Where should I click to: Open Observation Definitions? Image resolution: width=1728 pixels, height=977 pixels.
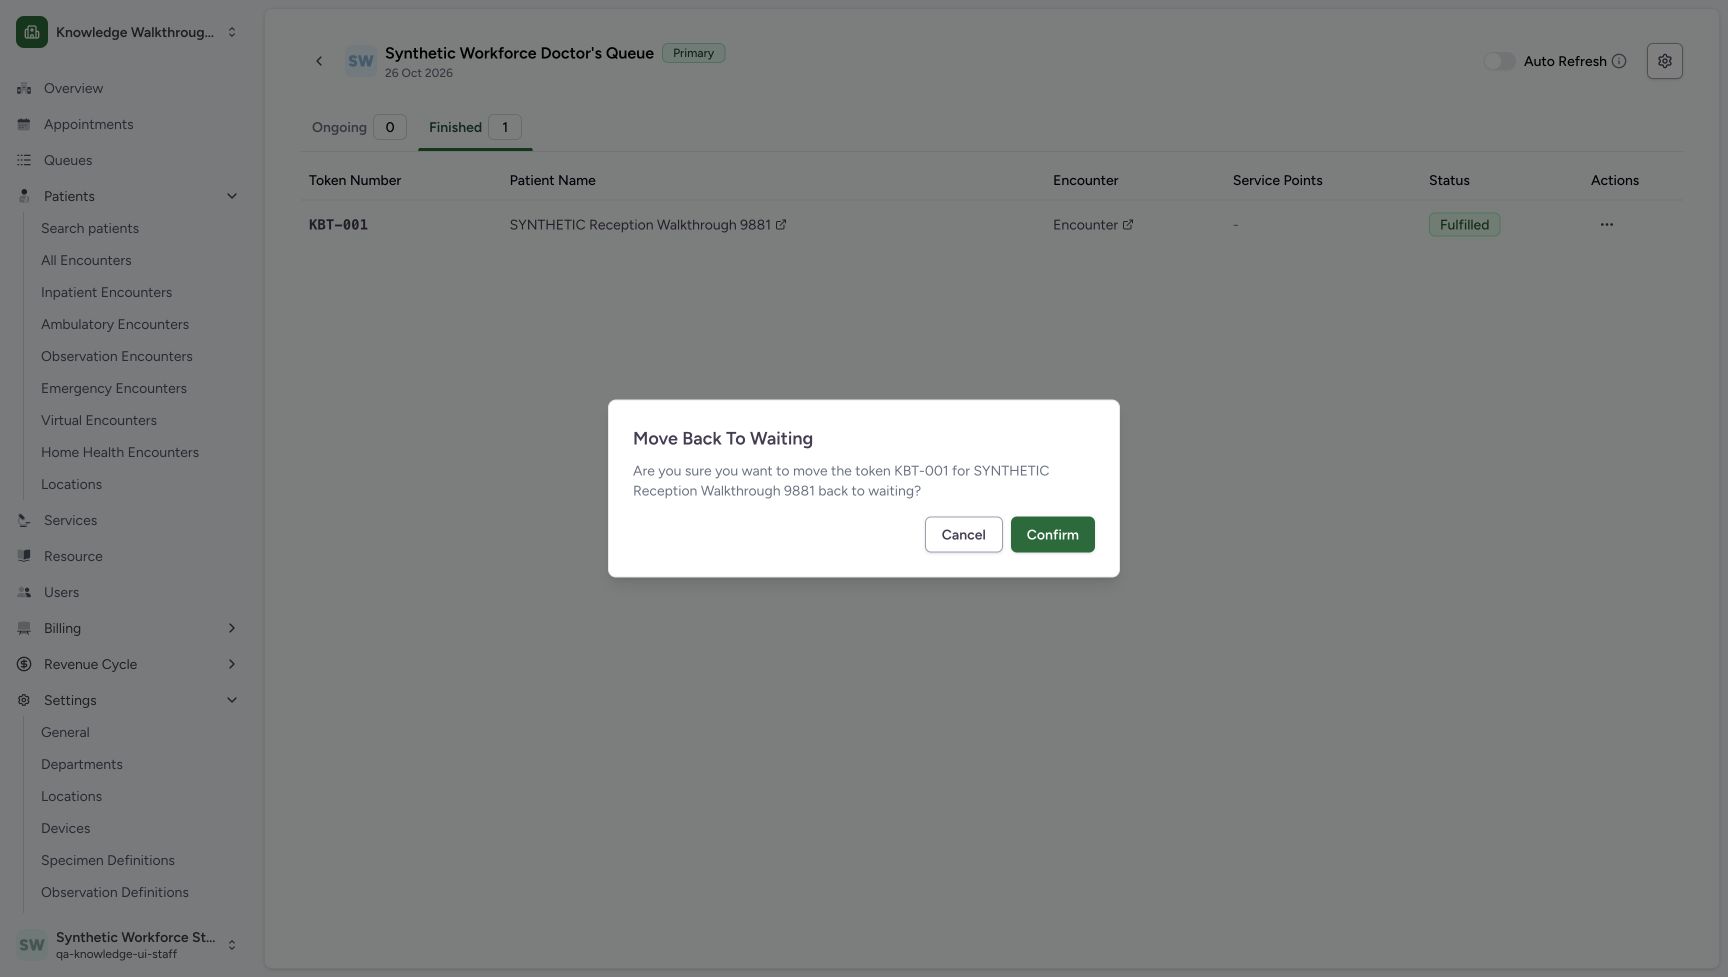(x=115, y=892)
